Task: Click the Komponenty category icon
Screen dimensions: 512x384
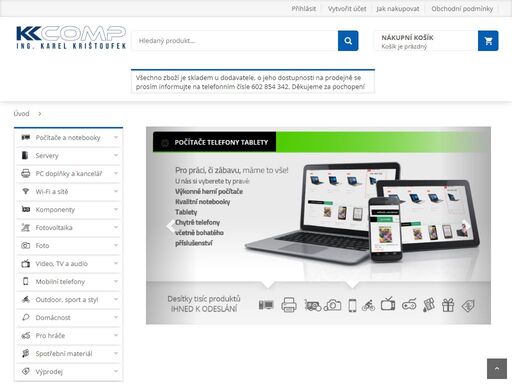Action: point(26,209)
